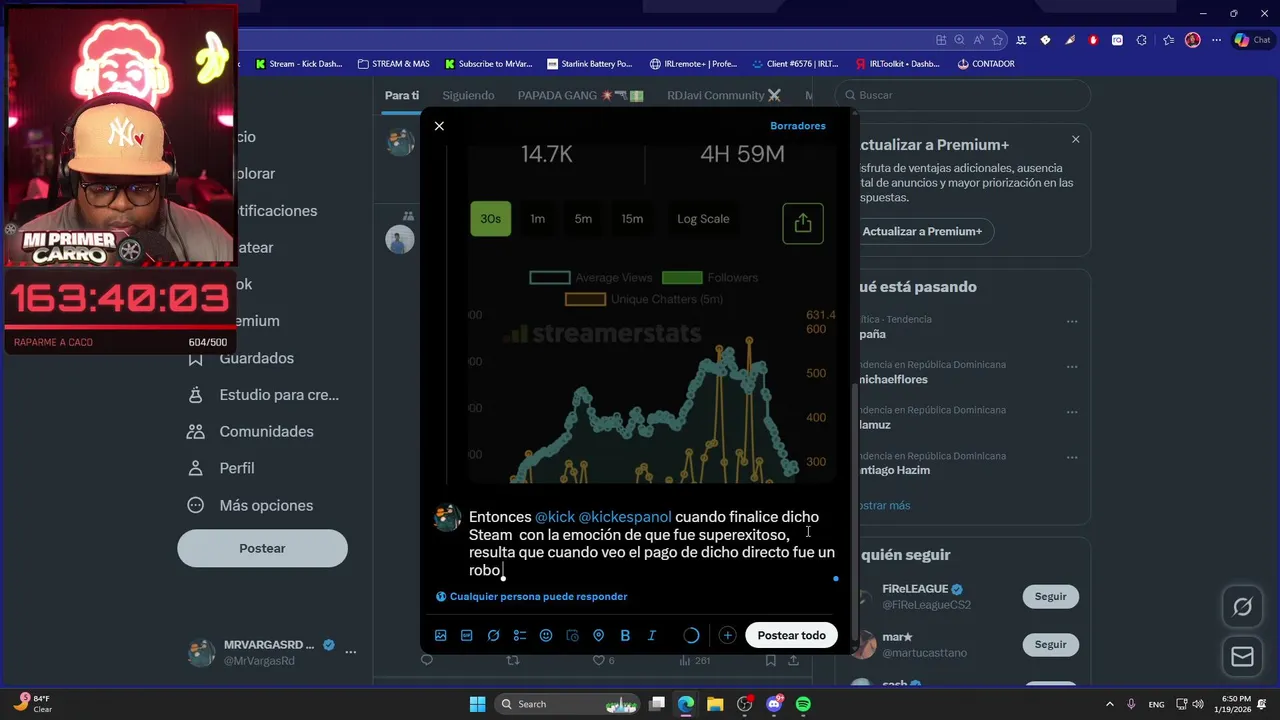Tag a location with pin icon
Screen dimensions: 1280x720
(x=599, y=635)
